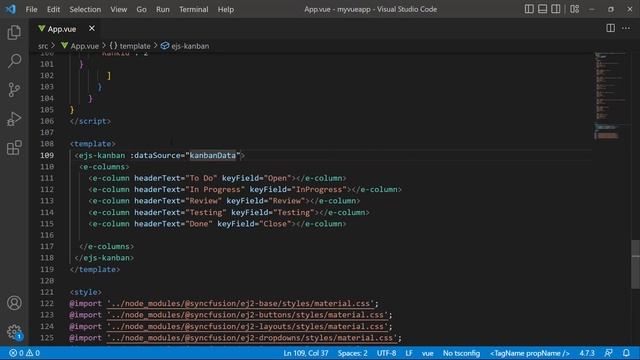The image size is (640, 360).
Task: Open the editor More Actions menu
Action: (x=626, y=28)
